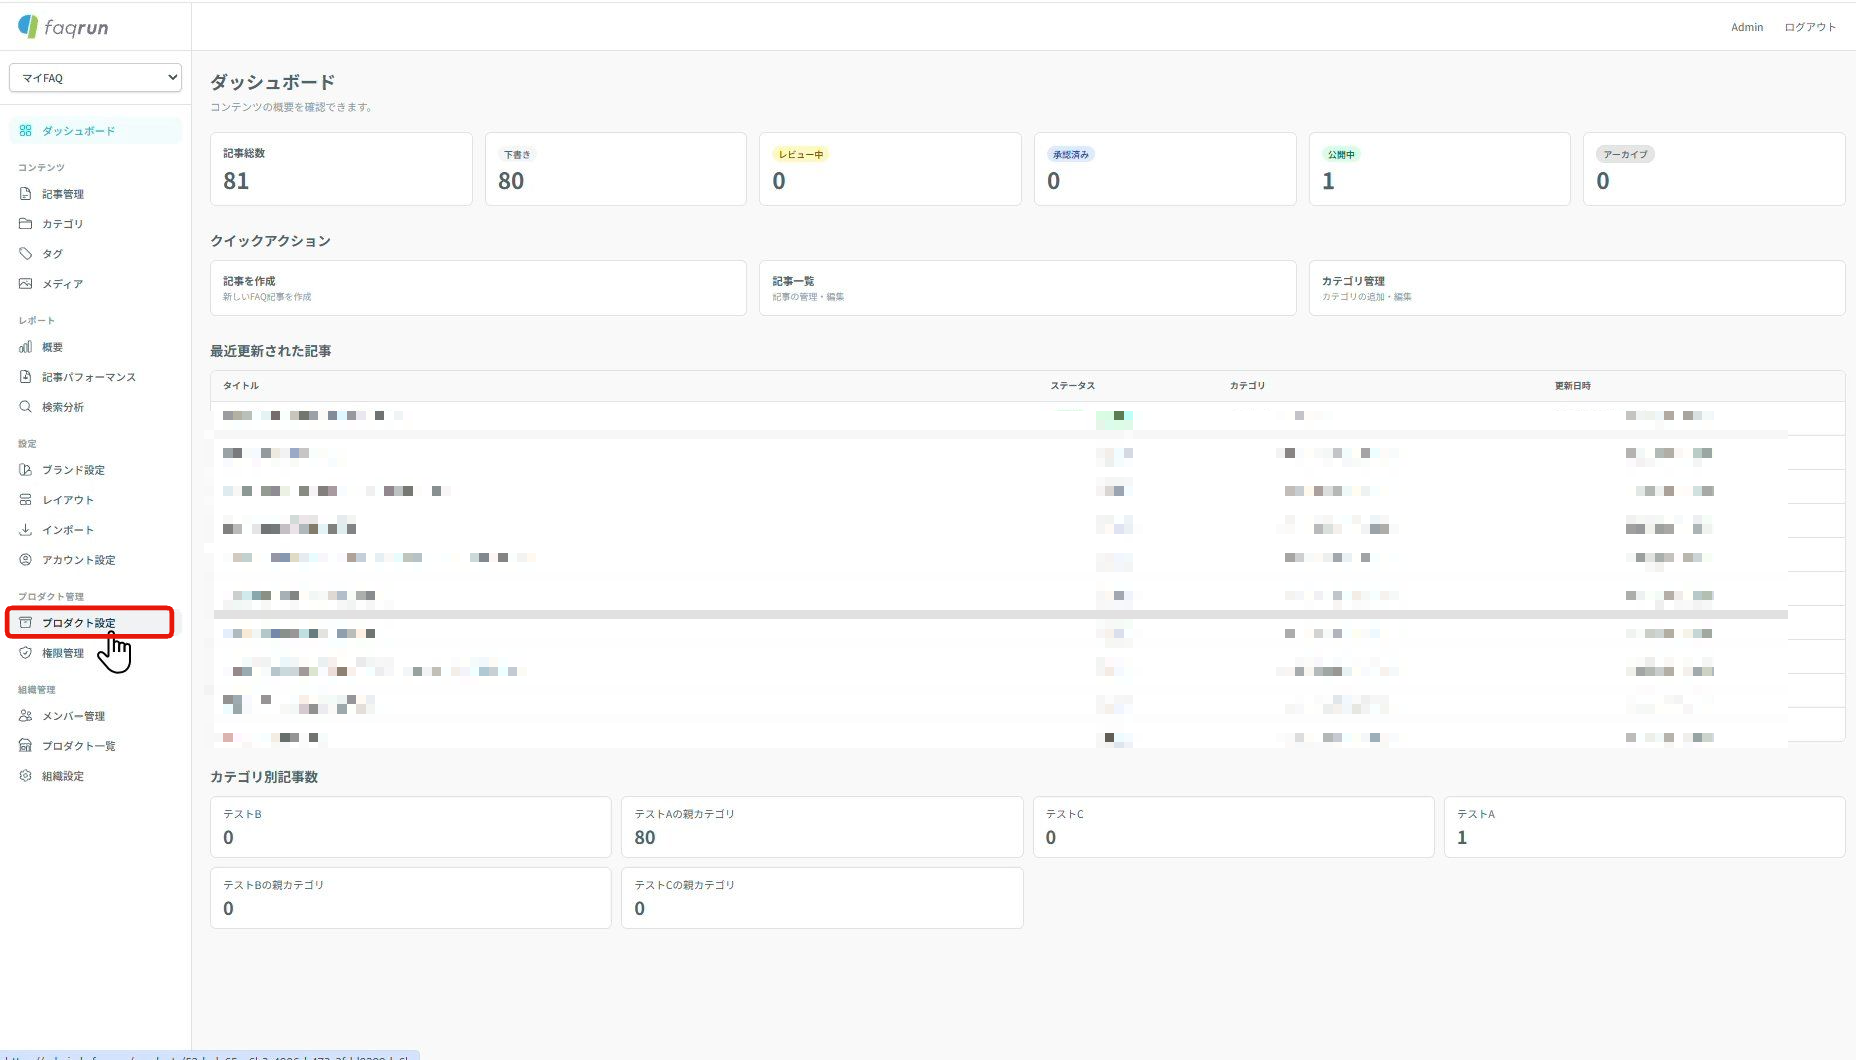Click the メンバー管理 people icon

pyautogui.click(x=26, y=716)
